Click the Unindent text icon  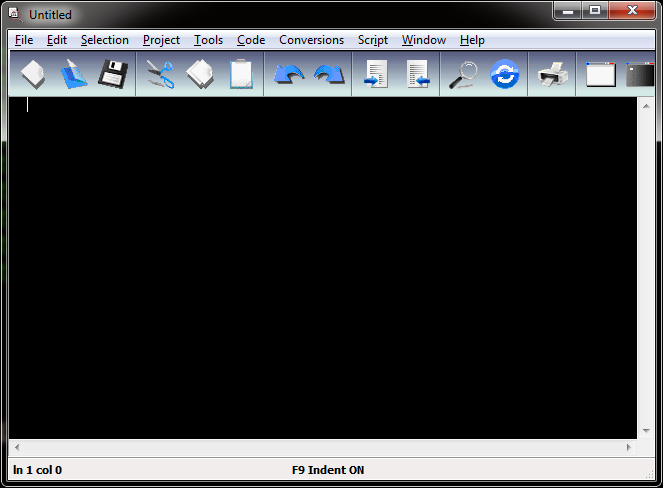(418, 74)
